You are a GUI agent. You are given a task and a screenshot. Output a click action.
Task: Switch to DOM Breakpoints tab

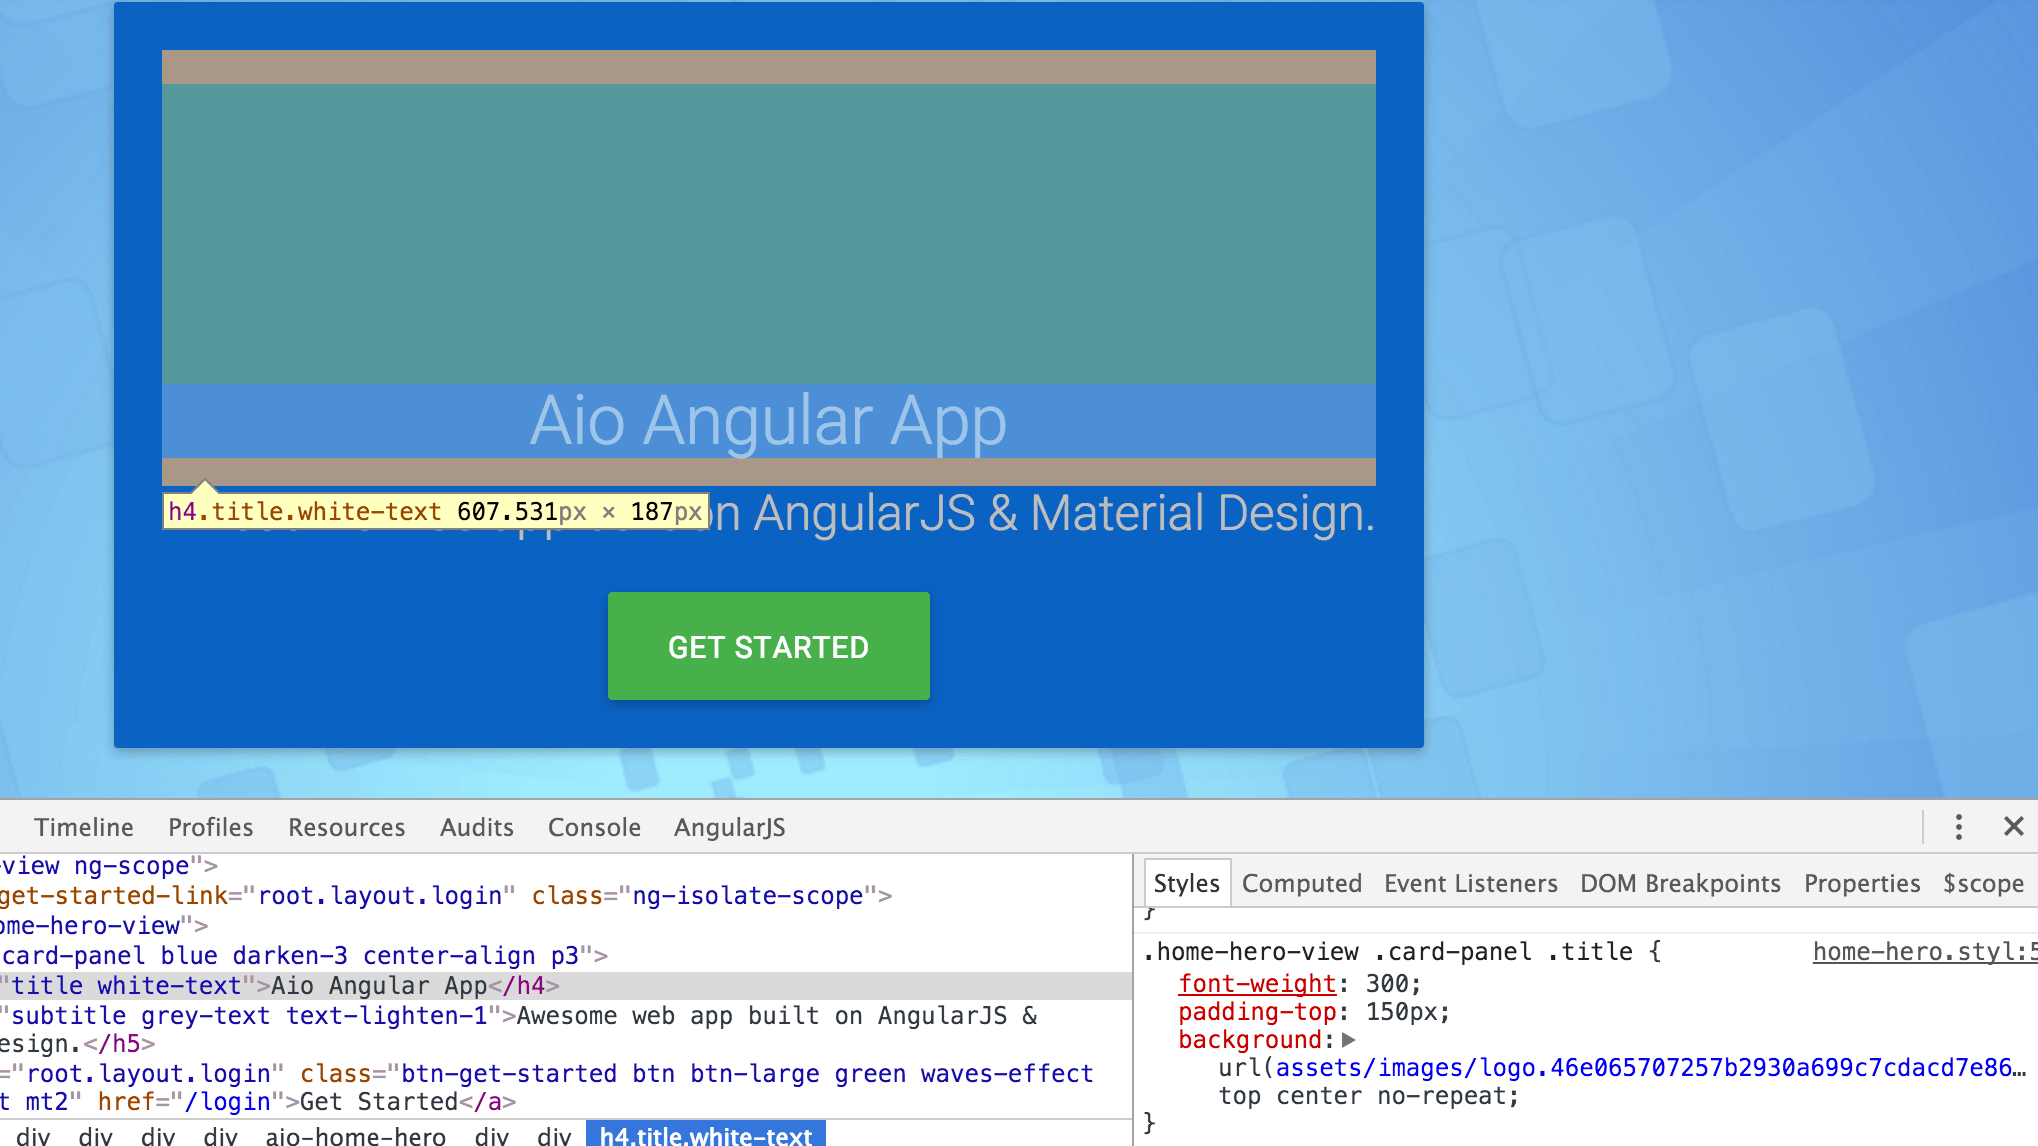1680,883
